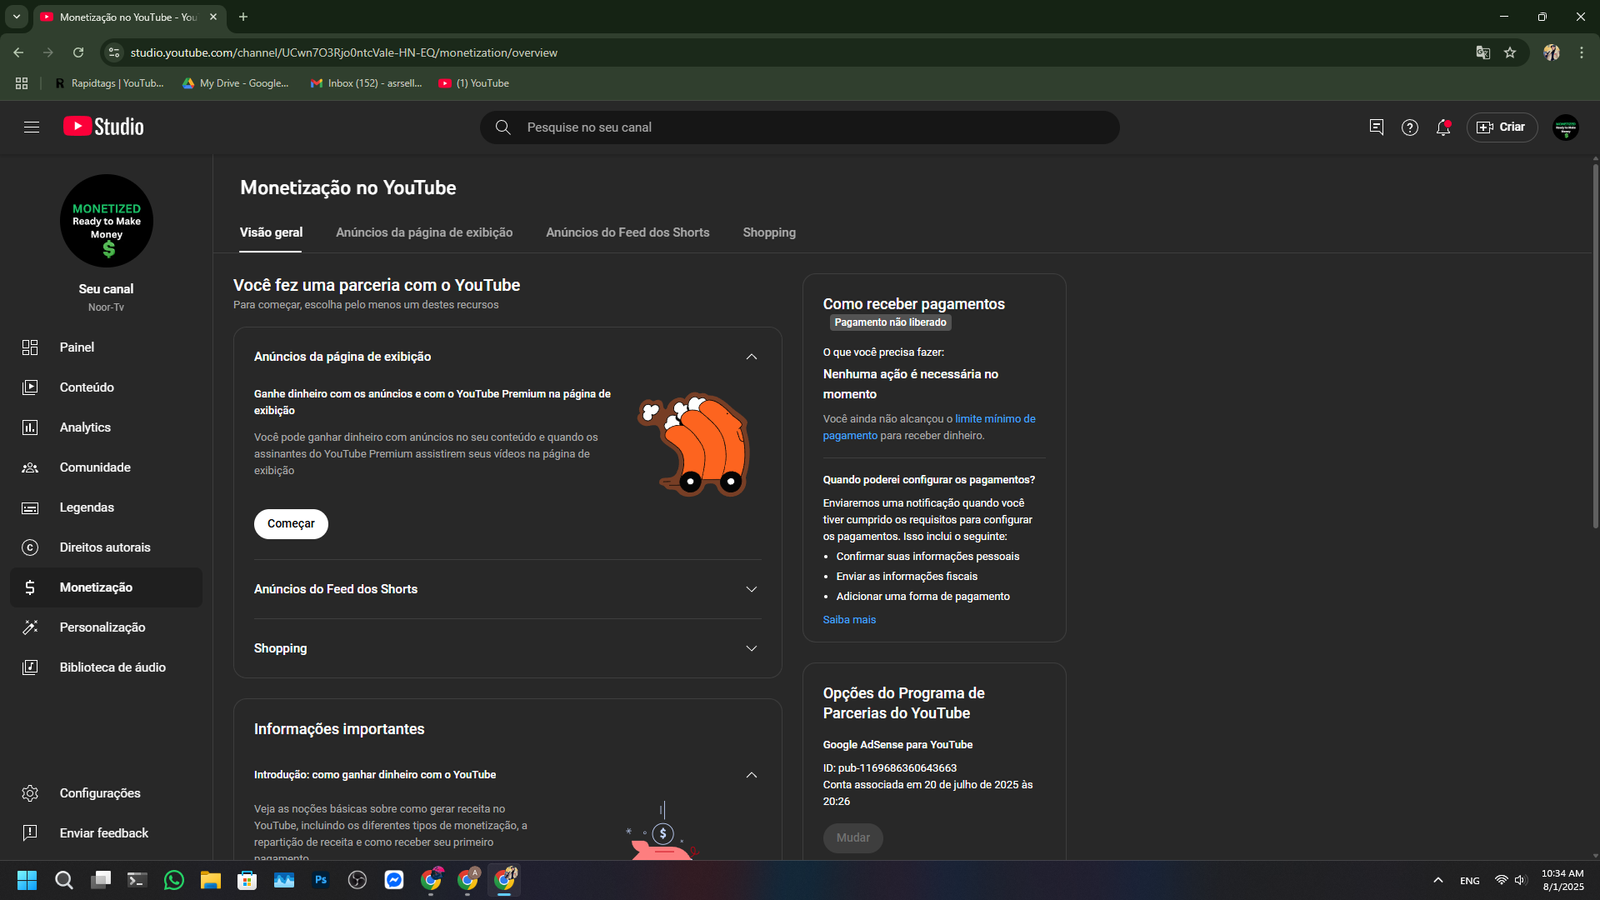This screenshot has width=1600, height=900.
Task: Click the browser address bar URL
Action: click(344, 52)
